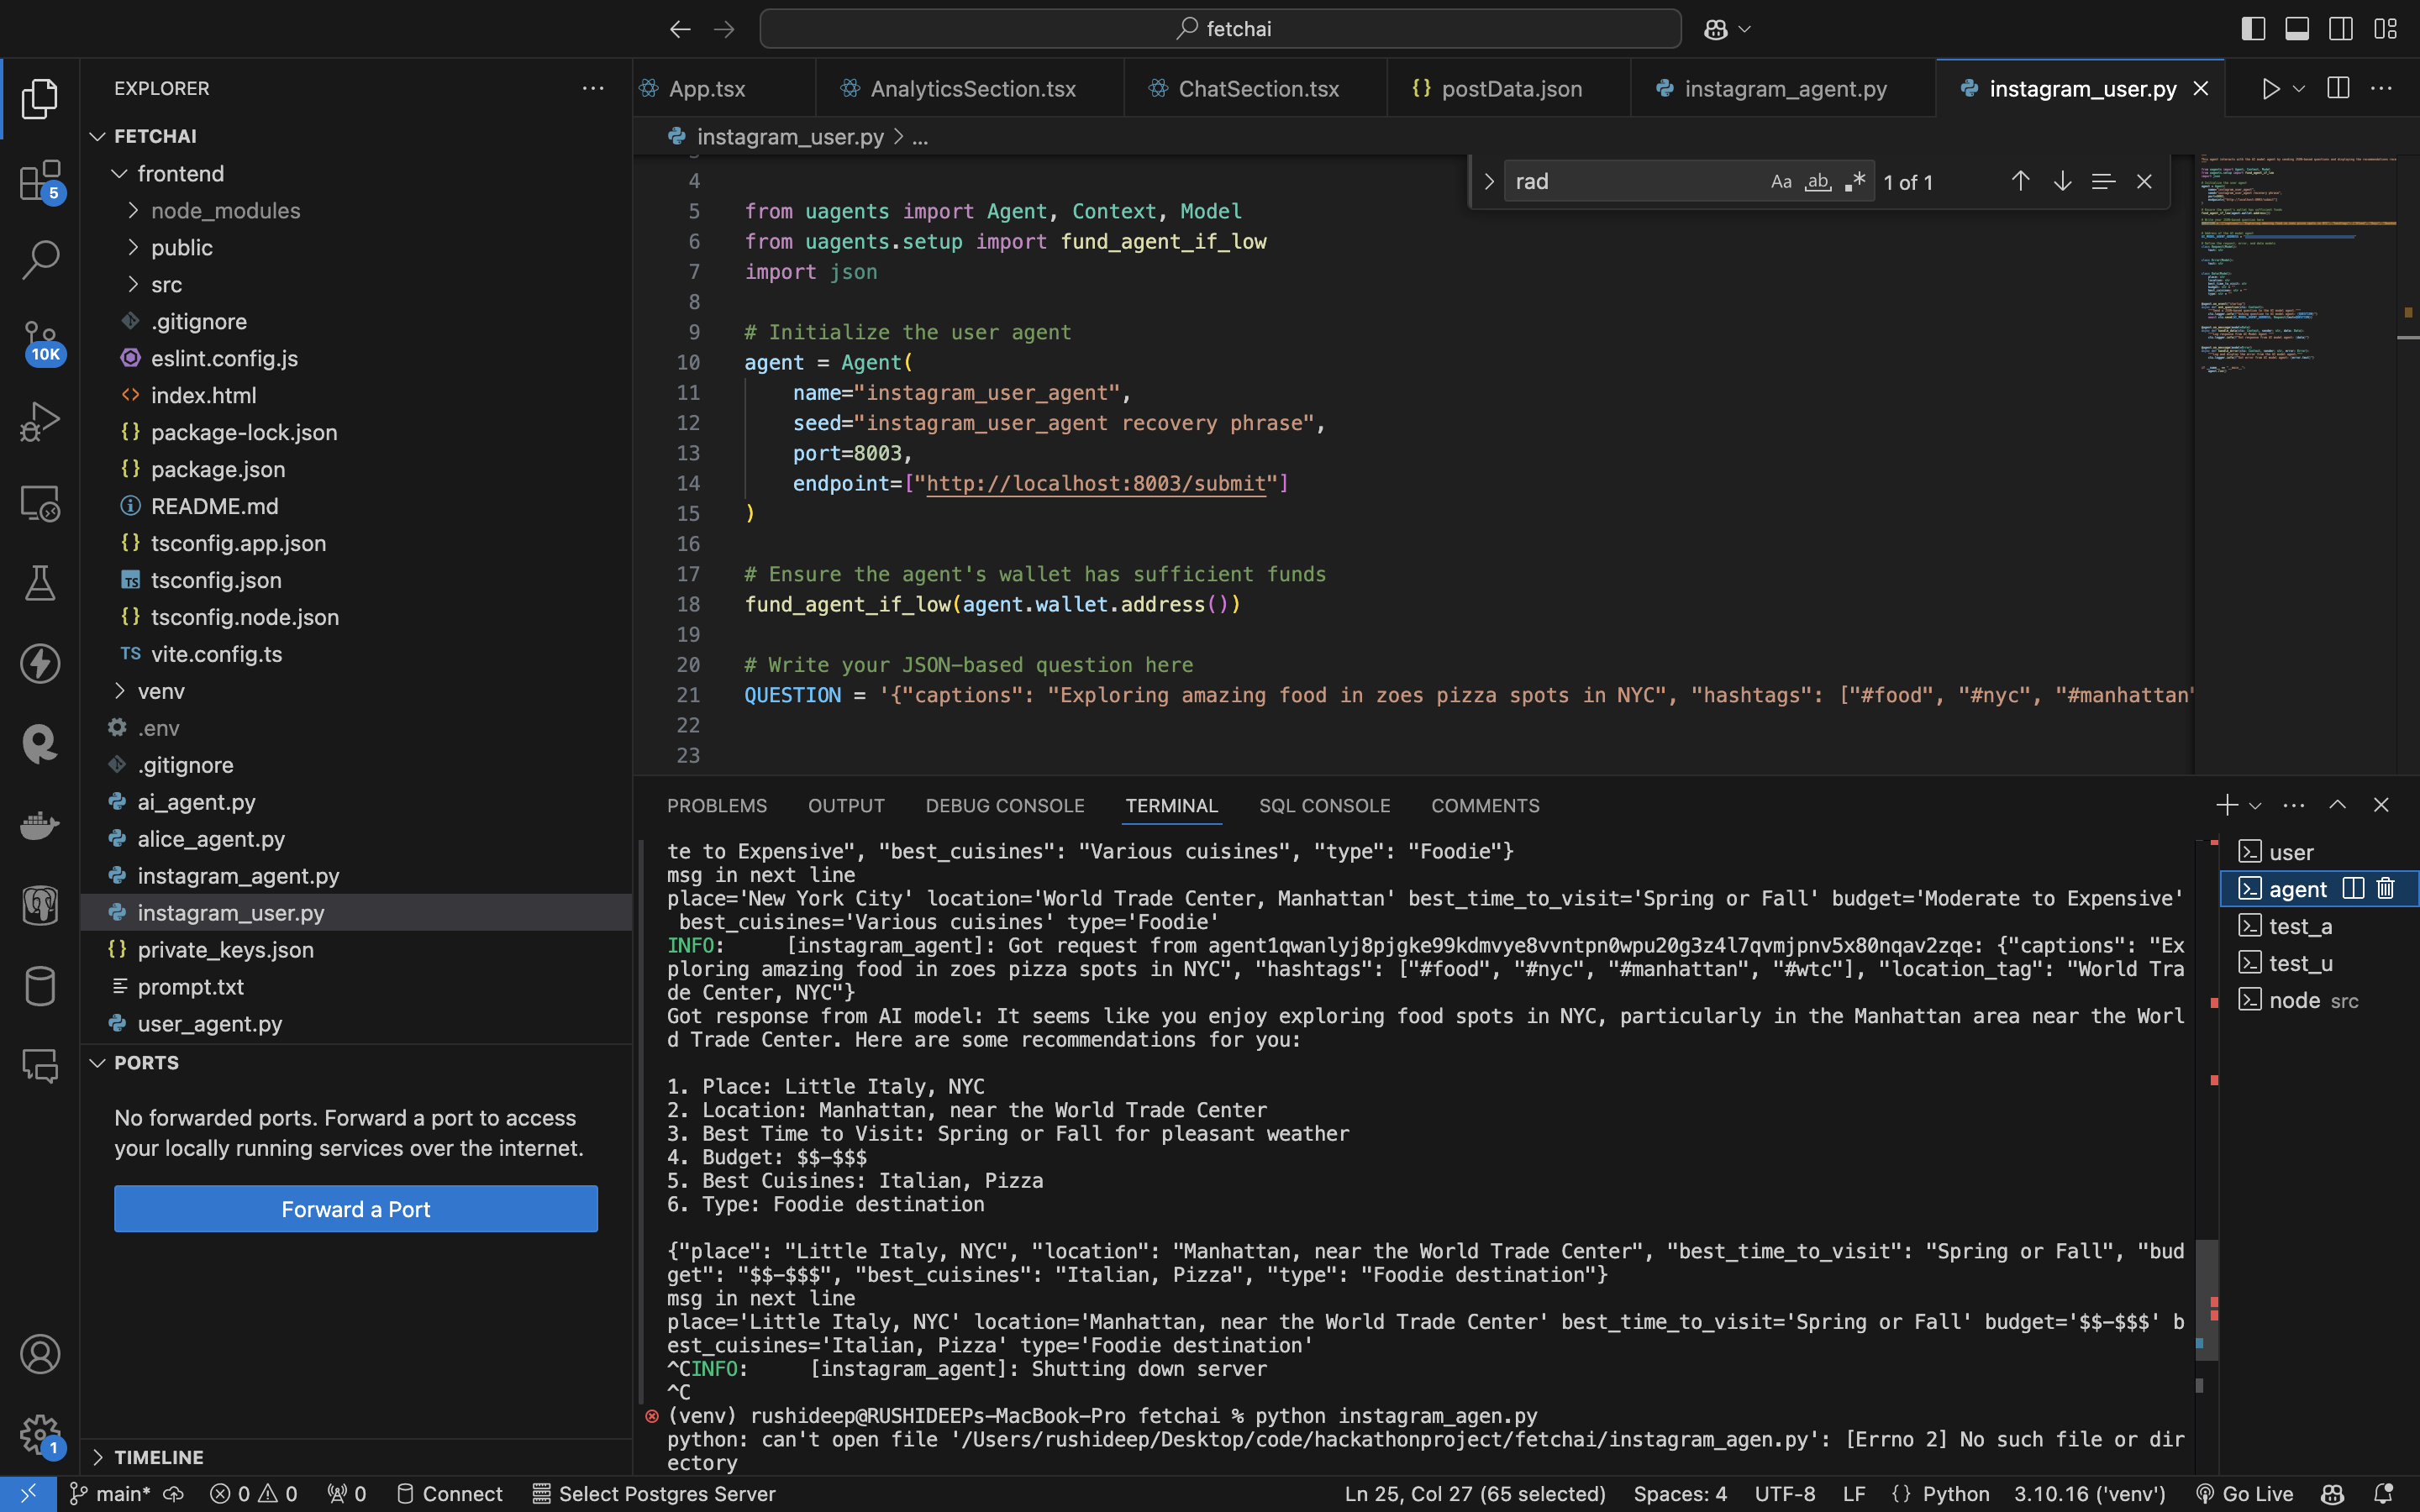Click the Run Python File play button
The height and width of the screenshot is (1512, 2420).
tap(2270, 89)
